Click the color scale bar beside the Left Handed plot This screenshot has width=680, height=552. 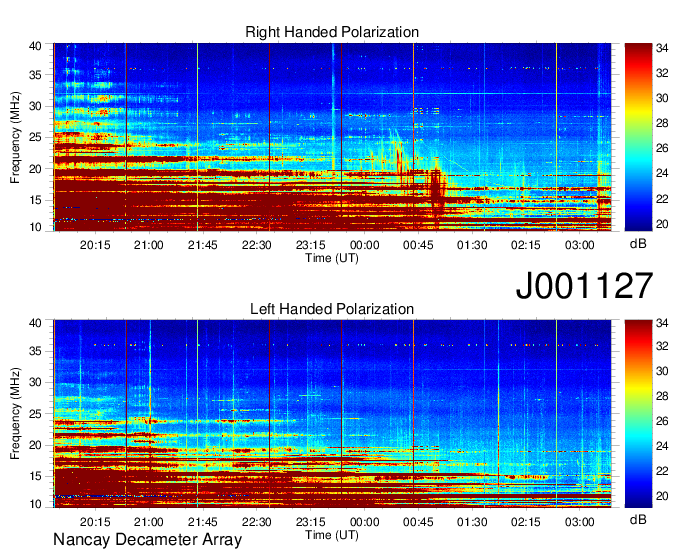coord(638,414)
